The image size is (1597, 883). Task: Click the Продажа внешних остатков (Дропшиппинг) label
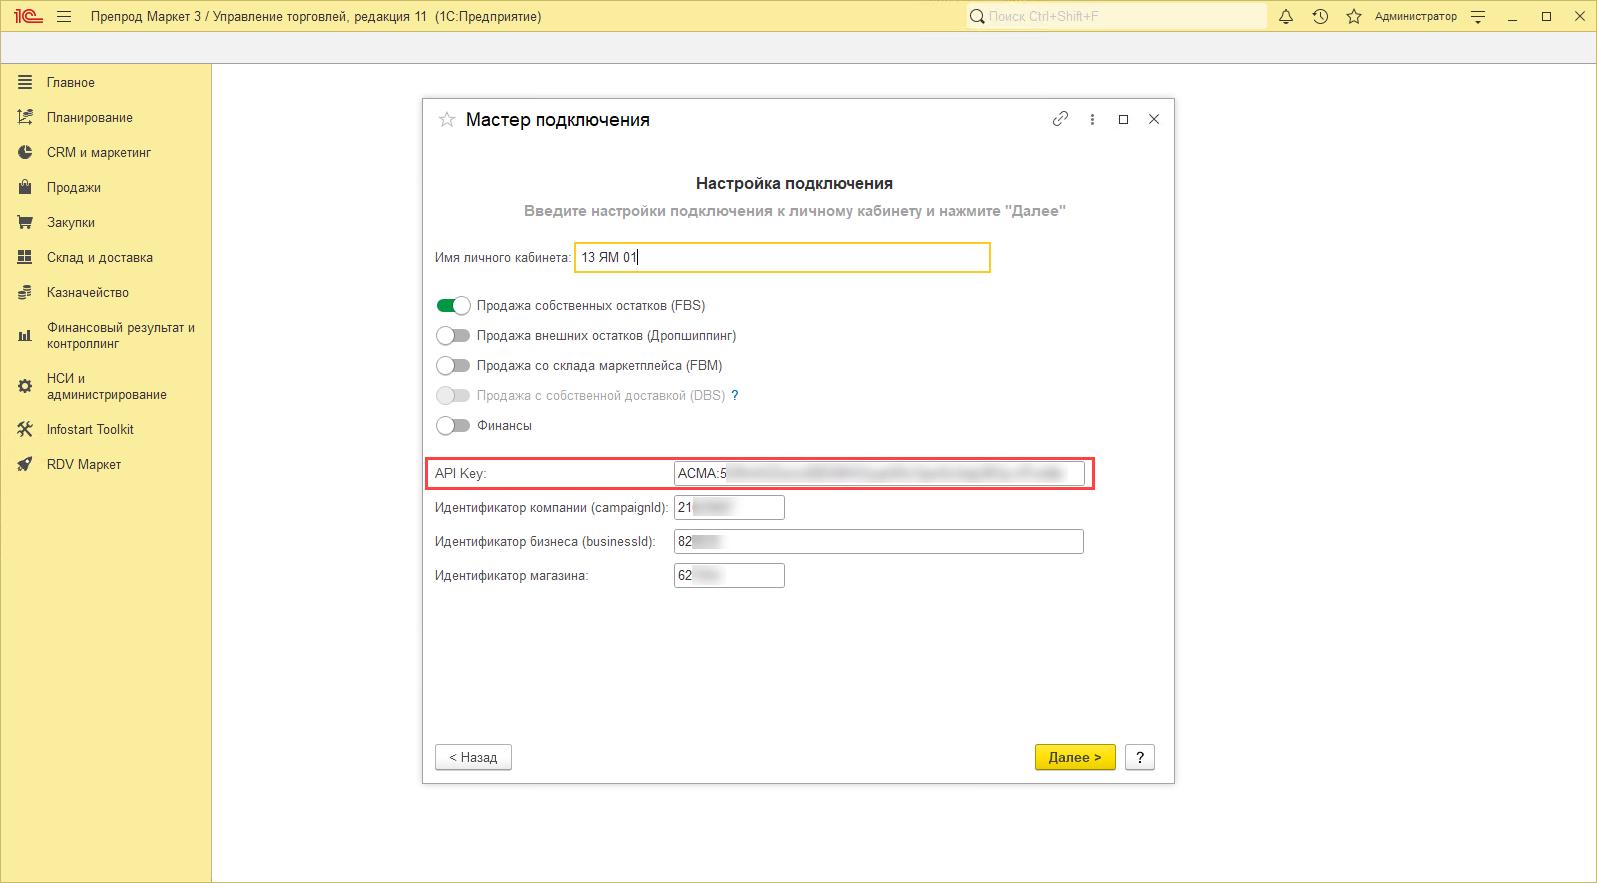tap(606, 335)
